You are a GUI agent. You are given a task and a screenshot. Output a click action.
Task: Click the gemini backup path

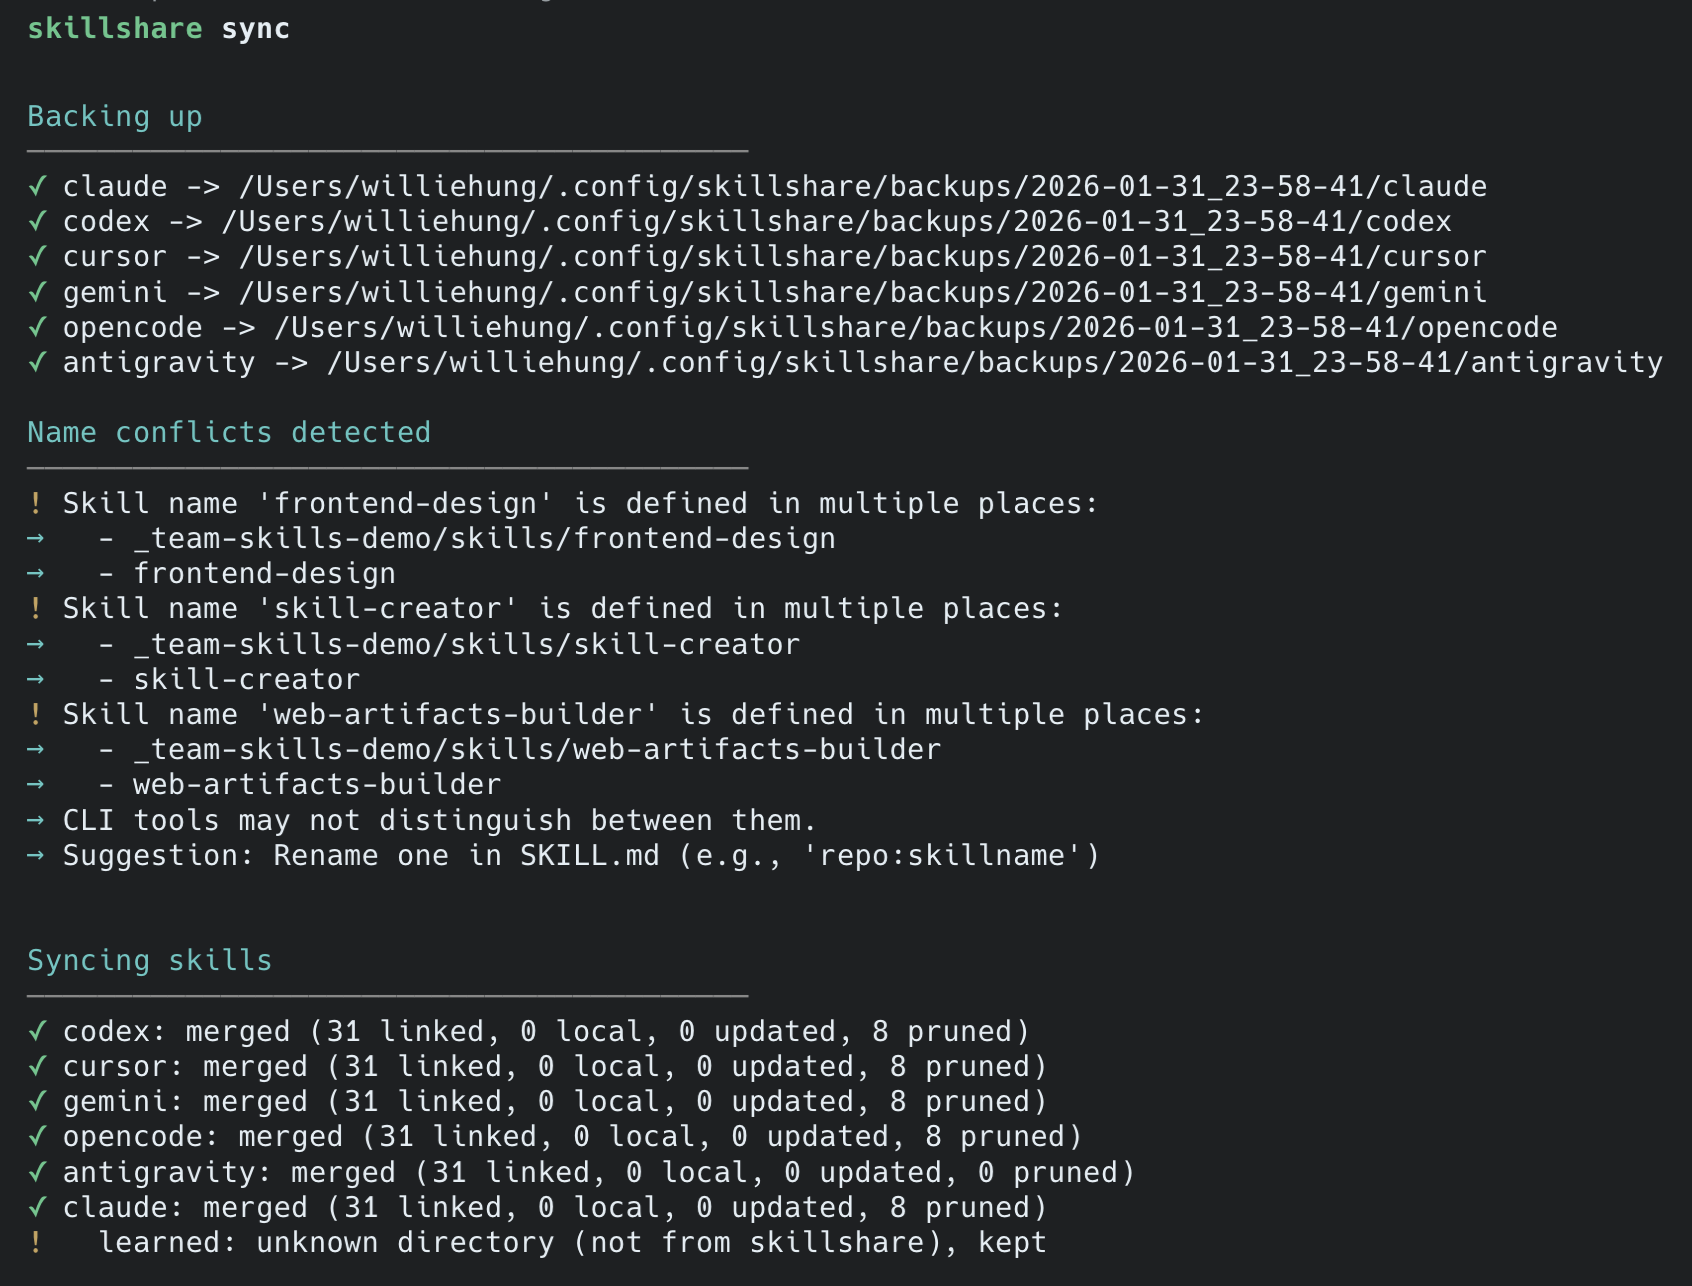862,292
